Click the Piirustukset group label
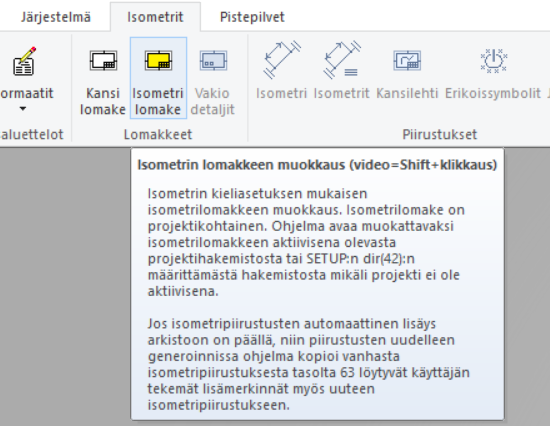 click(440, 135)
